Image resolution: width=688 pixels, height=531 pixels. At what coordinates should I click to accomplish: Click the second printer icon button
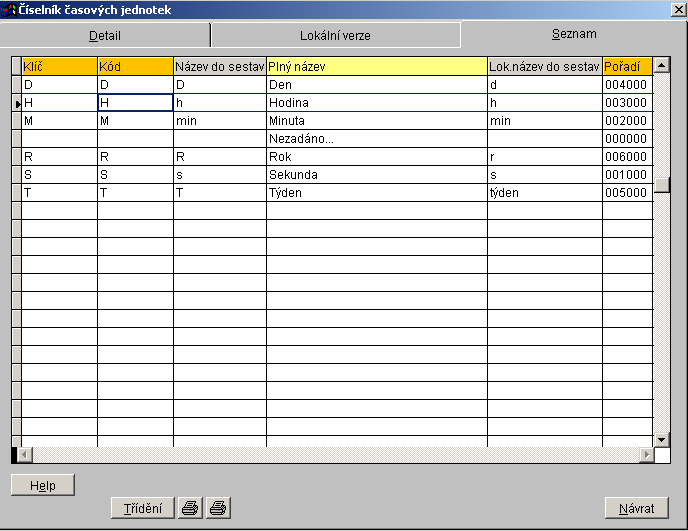point(218,508)
